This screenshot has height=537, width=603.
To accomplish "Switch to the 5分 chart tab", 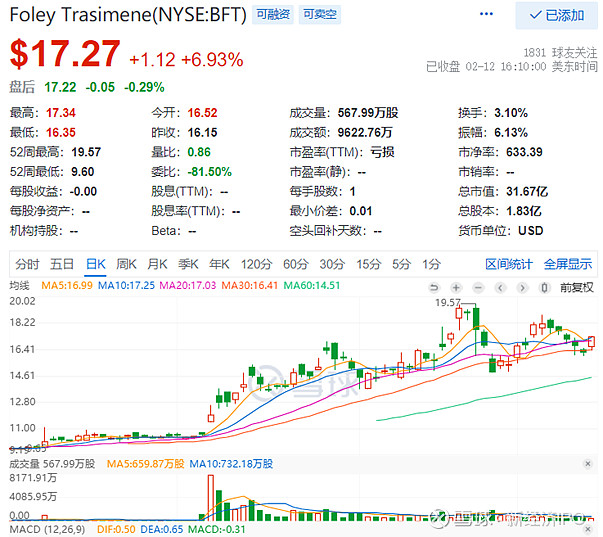I will (x=401, y=264).
